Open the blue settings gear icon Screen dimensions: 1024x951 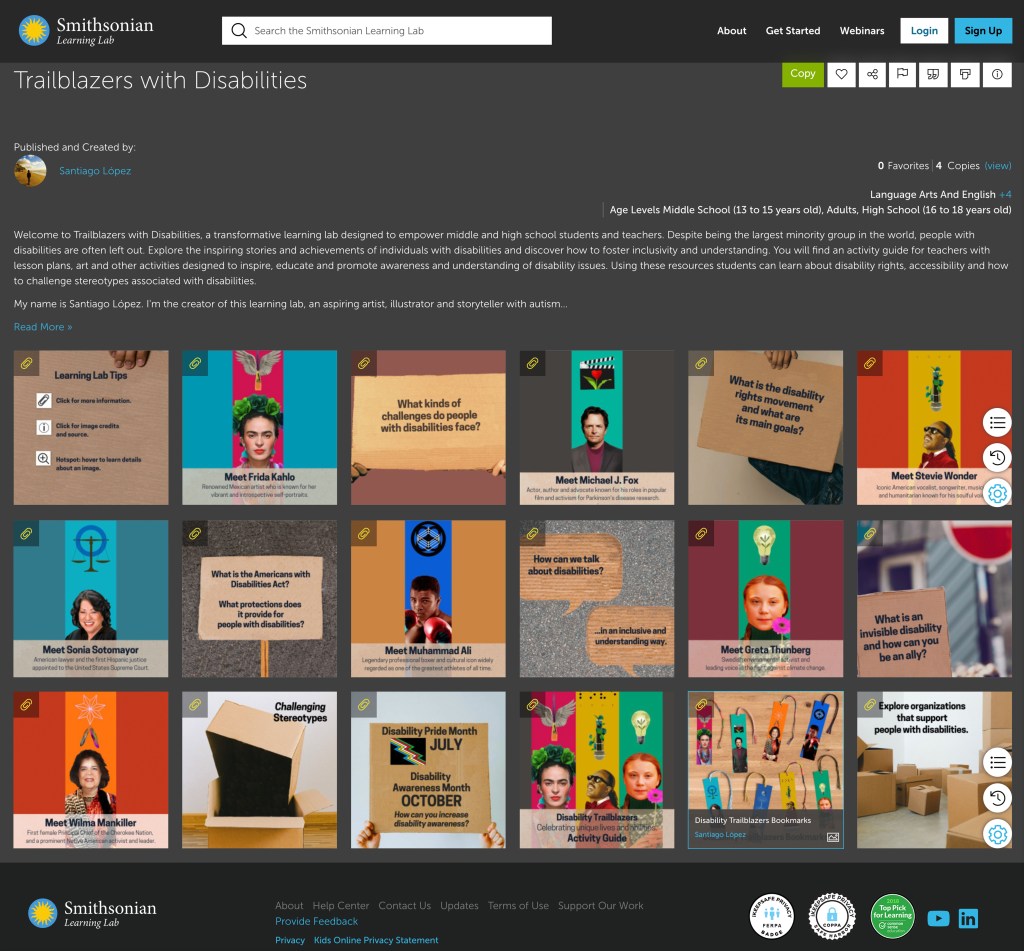997,493
